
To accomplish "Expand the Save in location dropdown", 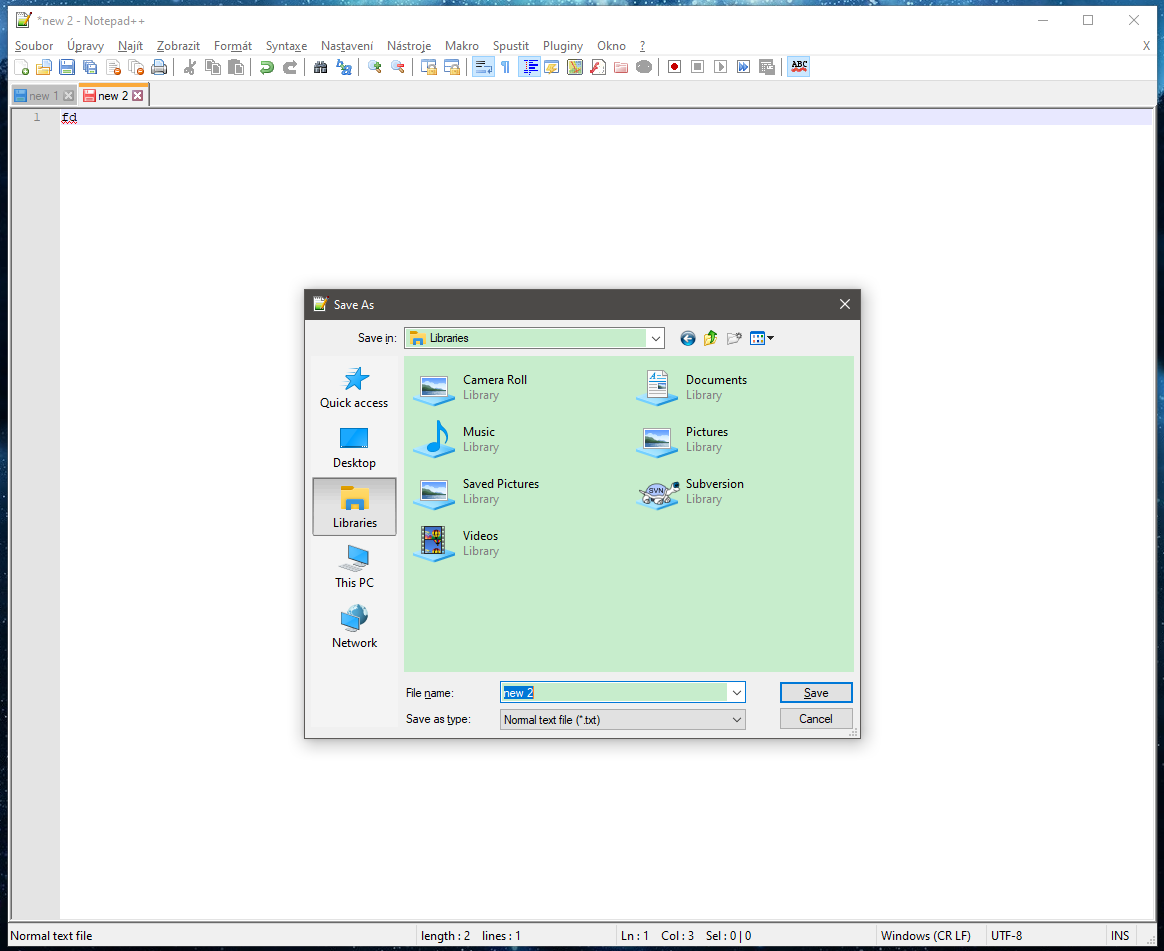I will [655, 339].
